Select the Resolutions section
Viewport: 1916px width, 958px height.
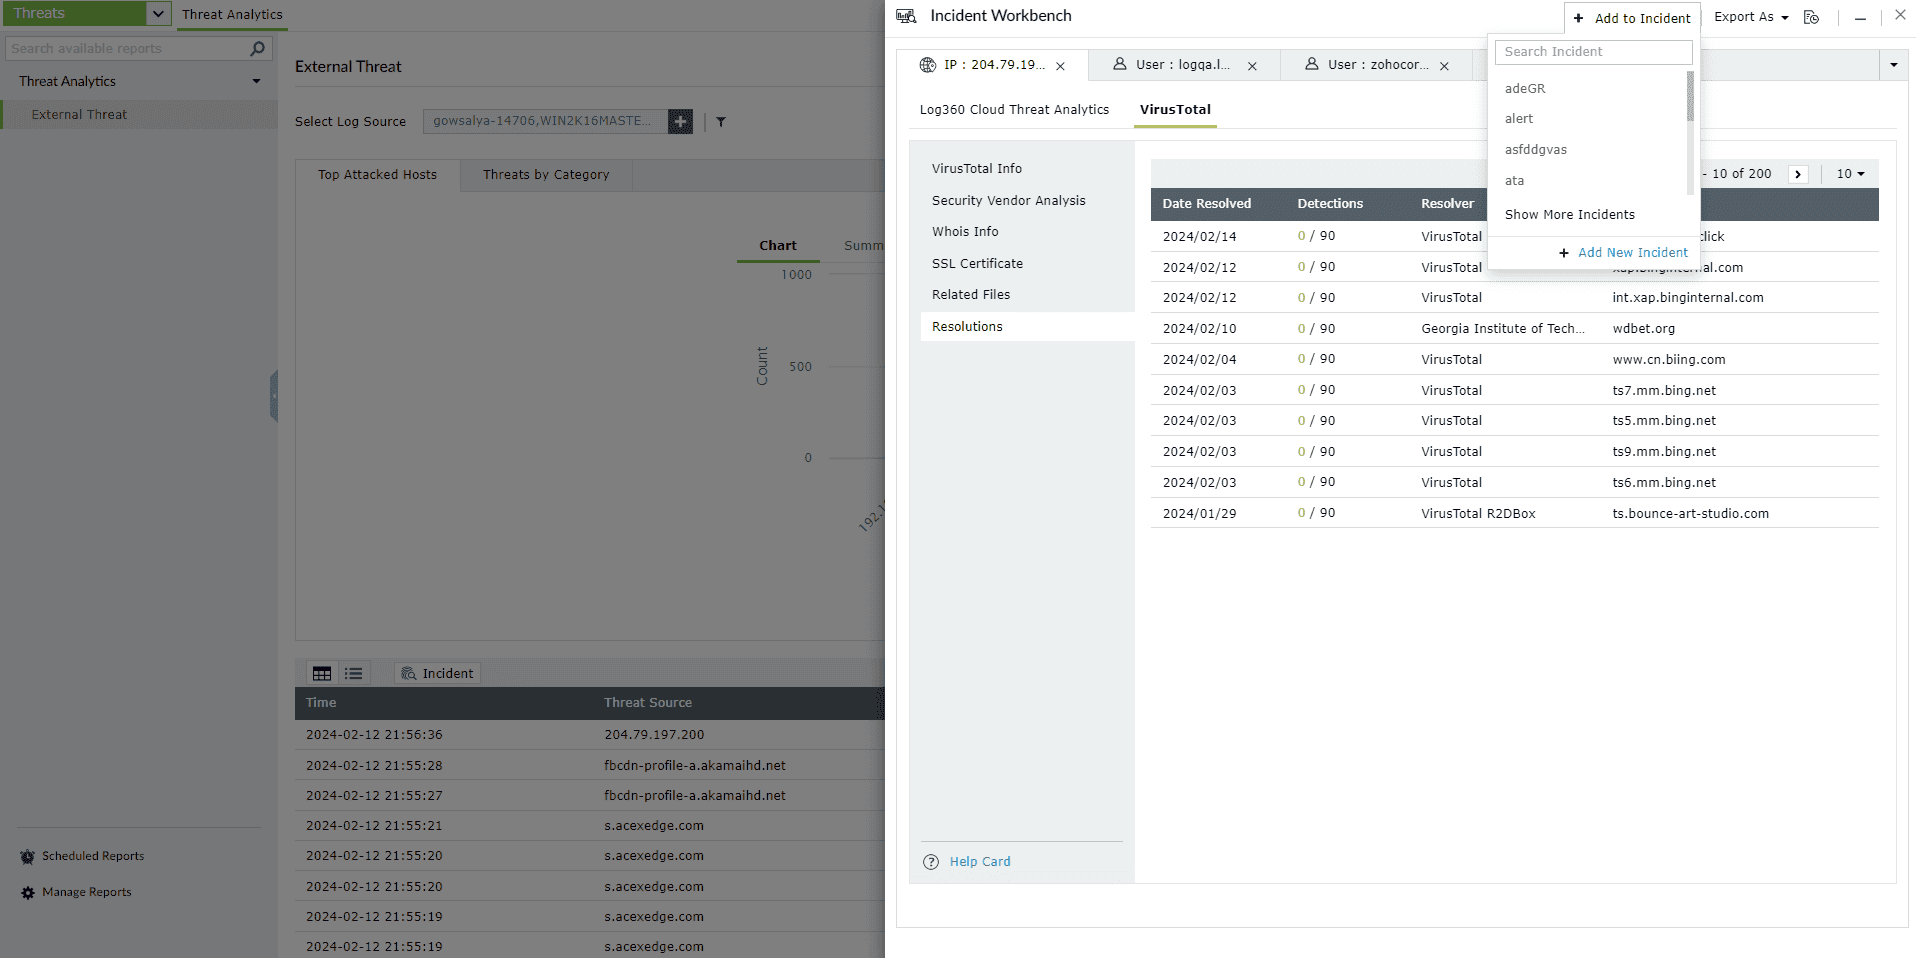pyautogui.click(x=1027, y=327)
